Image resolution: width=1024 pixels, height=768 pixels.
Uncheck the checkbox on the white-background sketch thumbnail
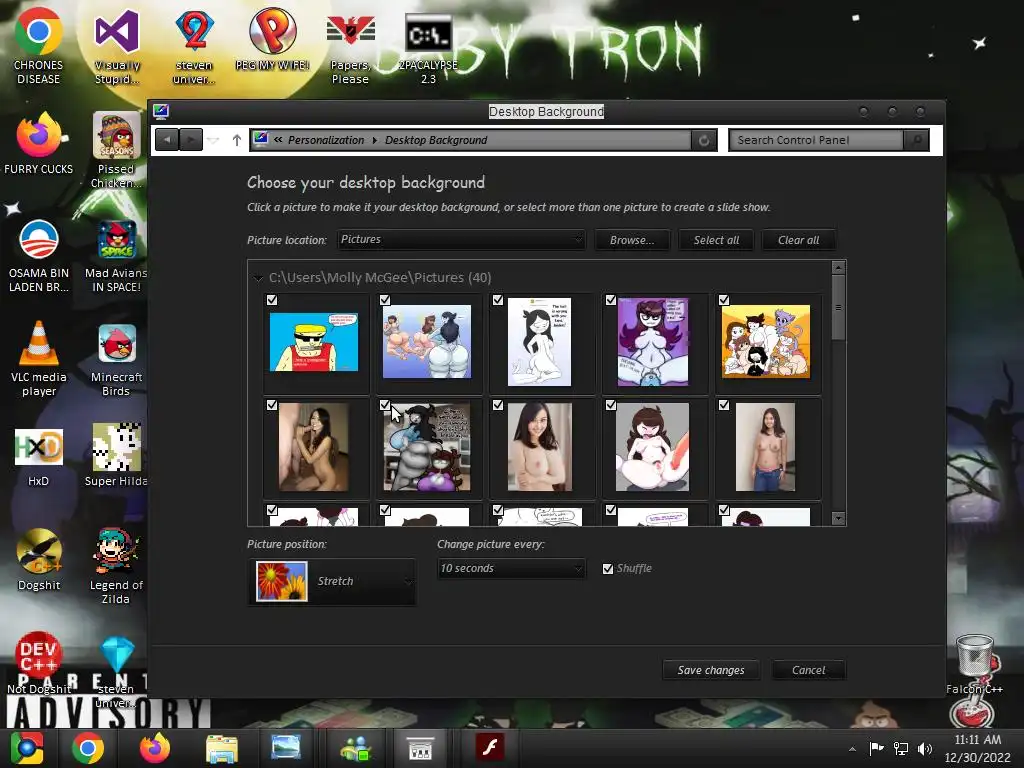pos(498,300)
